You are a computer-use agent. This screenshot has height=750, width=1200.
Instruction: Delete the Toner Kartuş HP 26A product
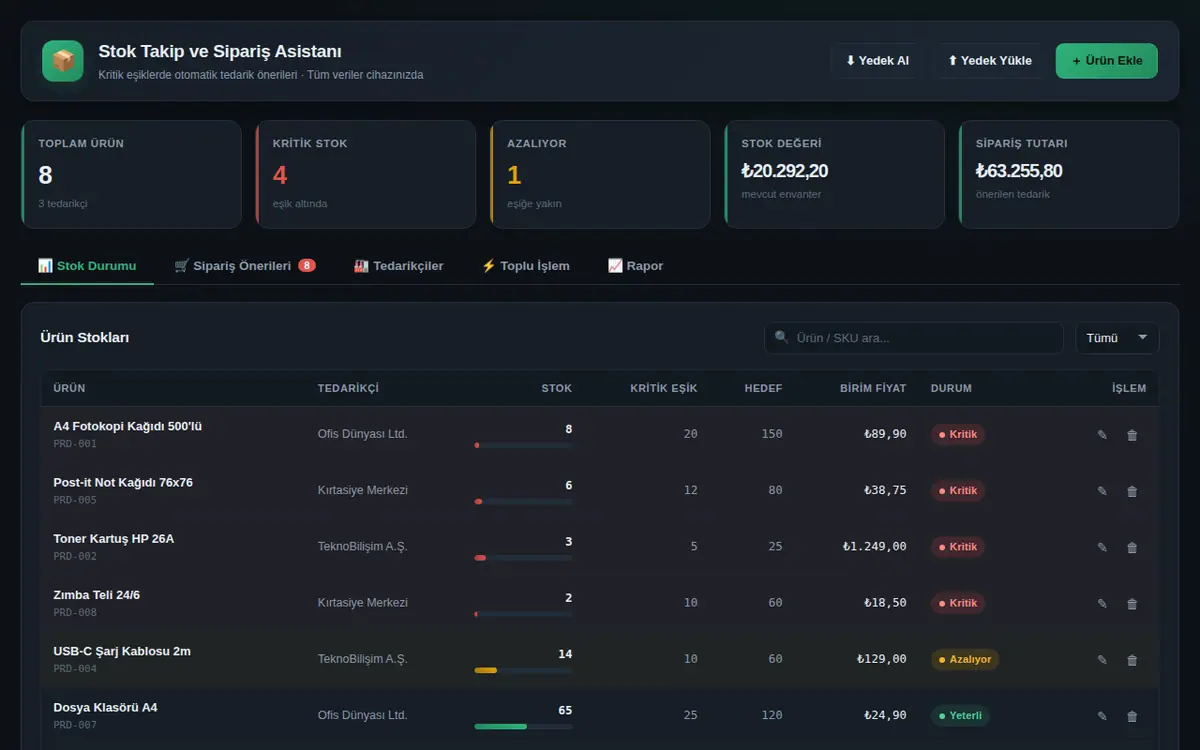[x=1132, y=547]
